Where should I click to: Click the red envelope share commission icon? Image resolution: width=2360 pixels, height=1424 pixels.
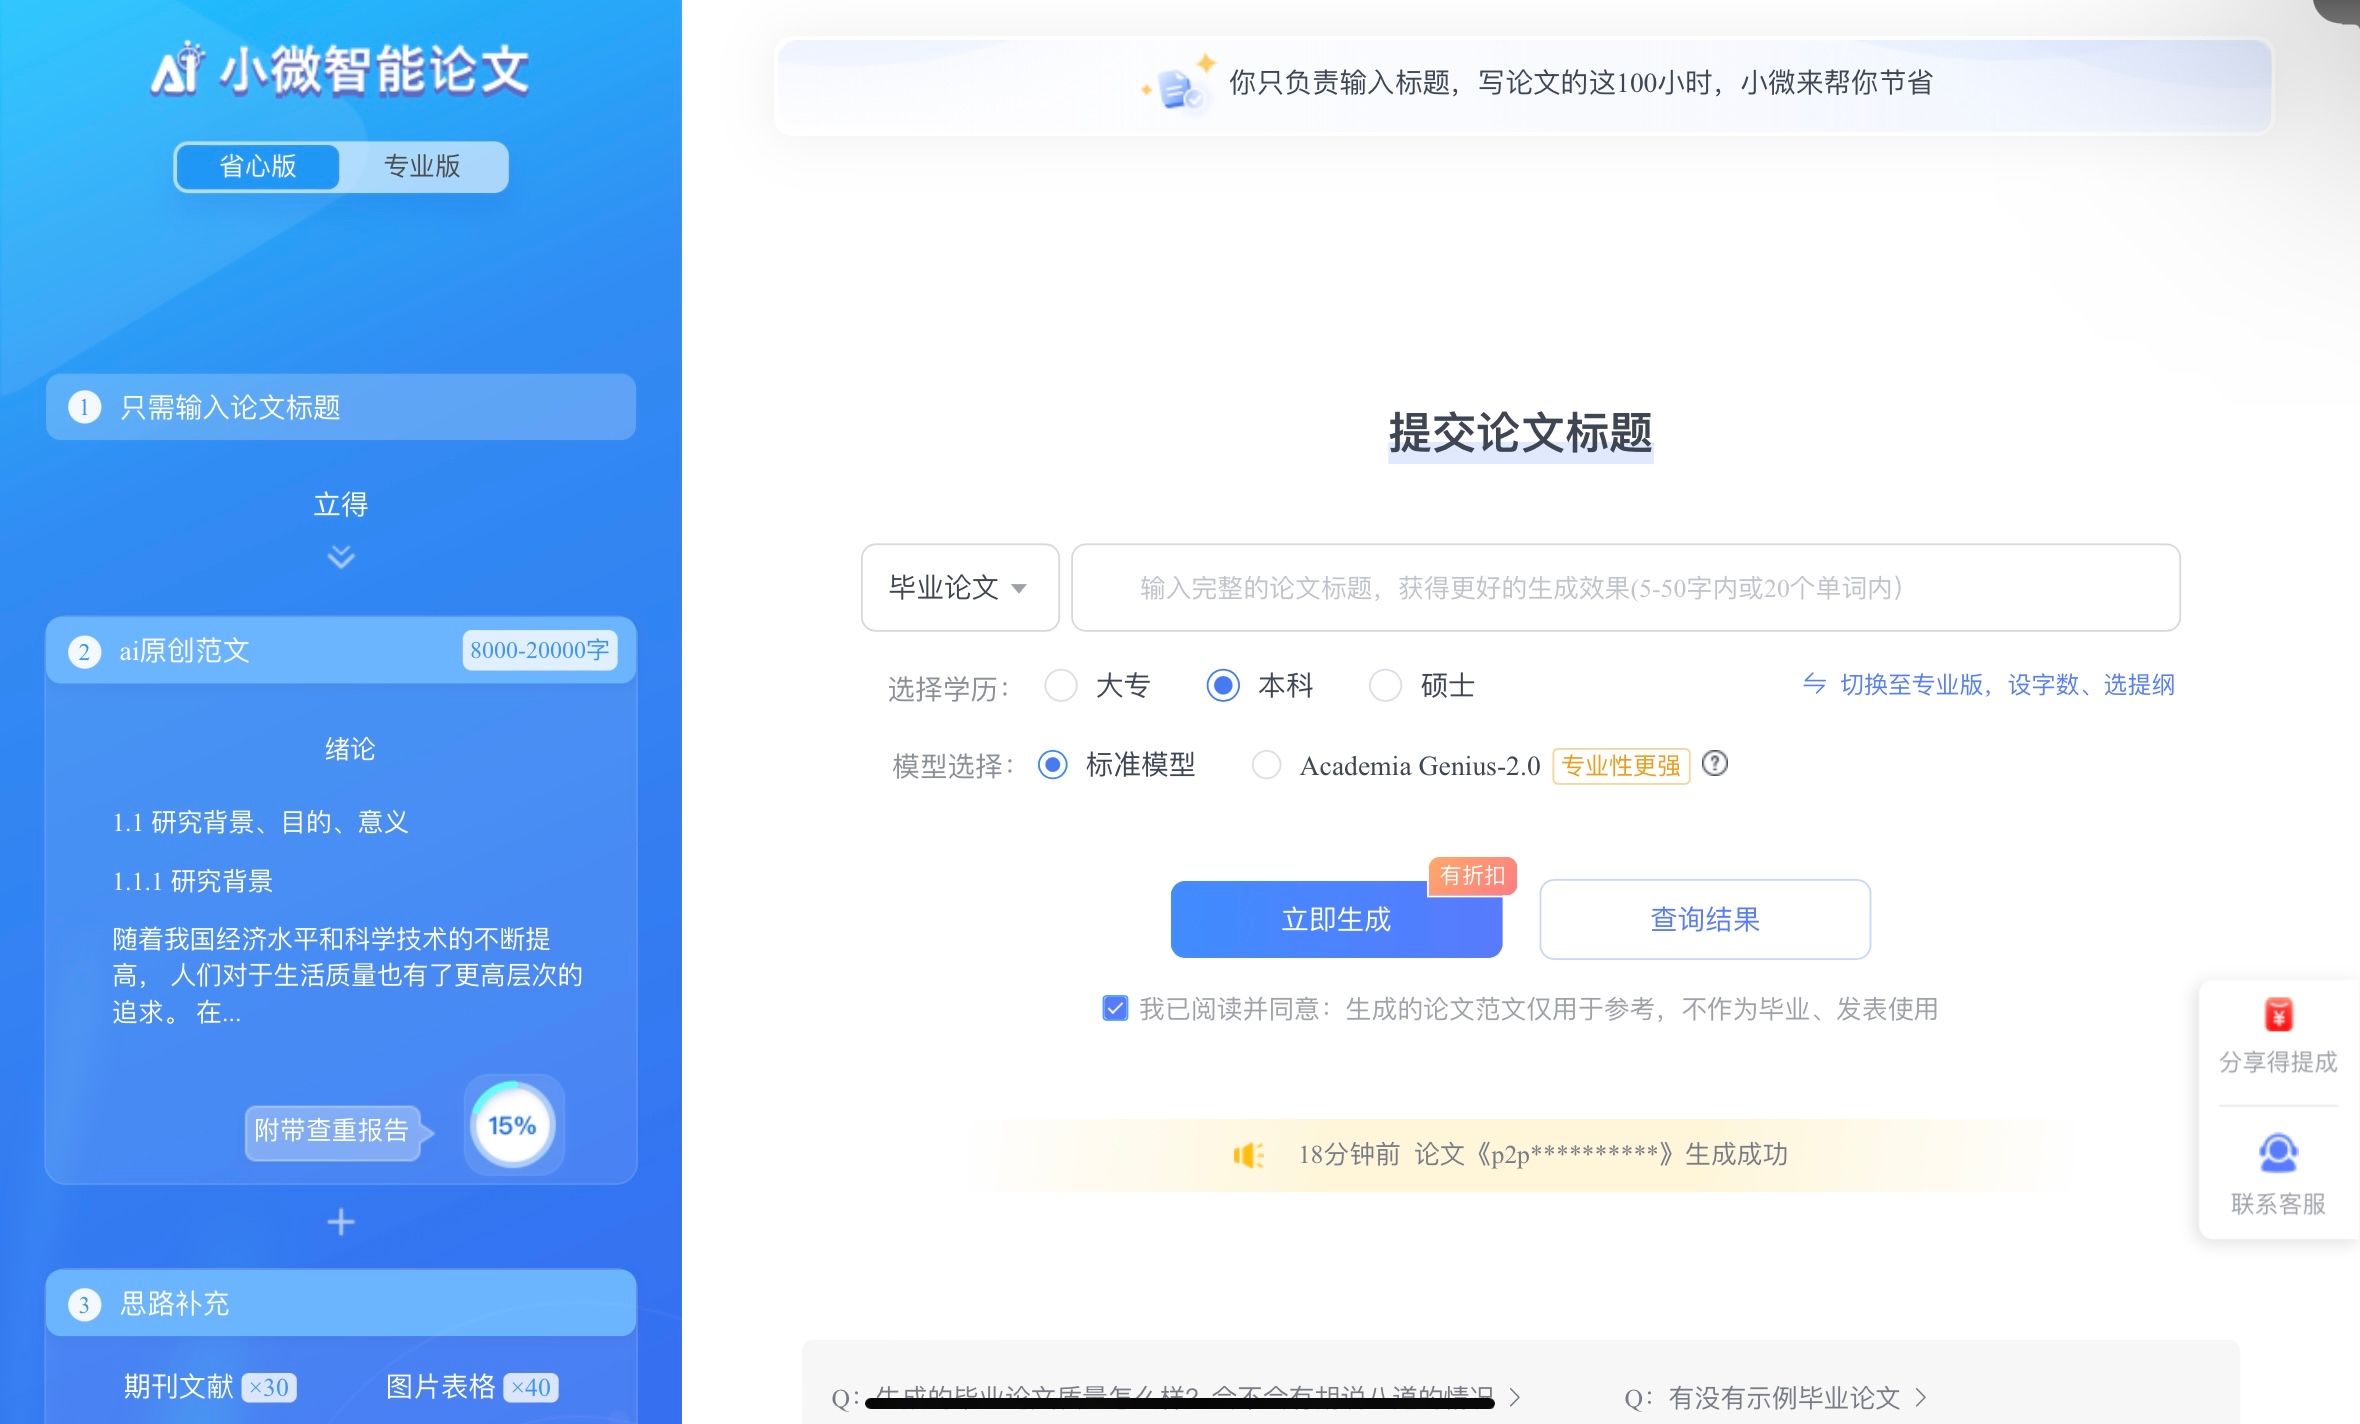(x=2277, y=1015)
